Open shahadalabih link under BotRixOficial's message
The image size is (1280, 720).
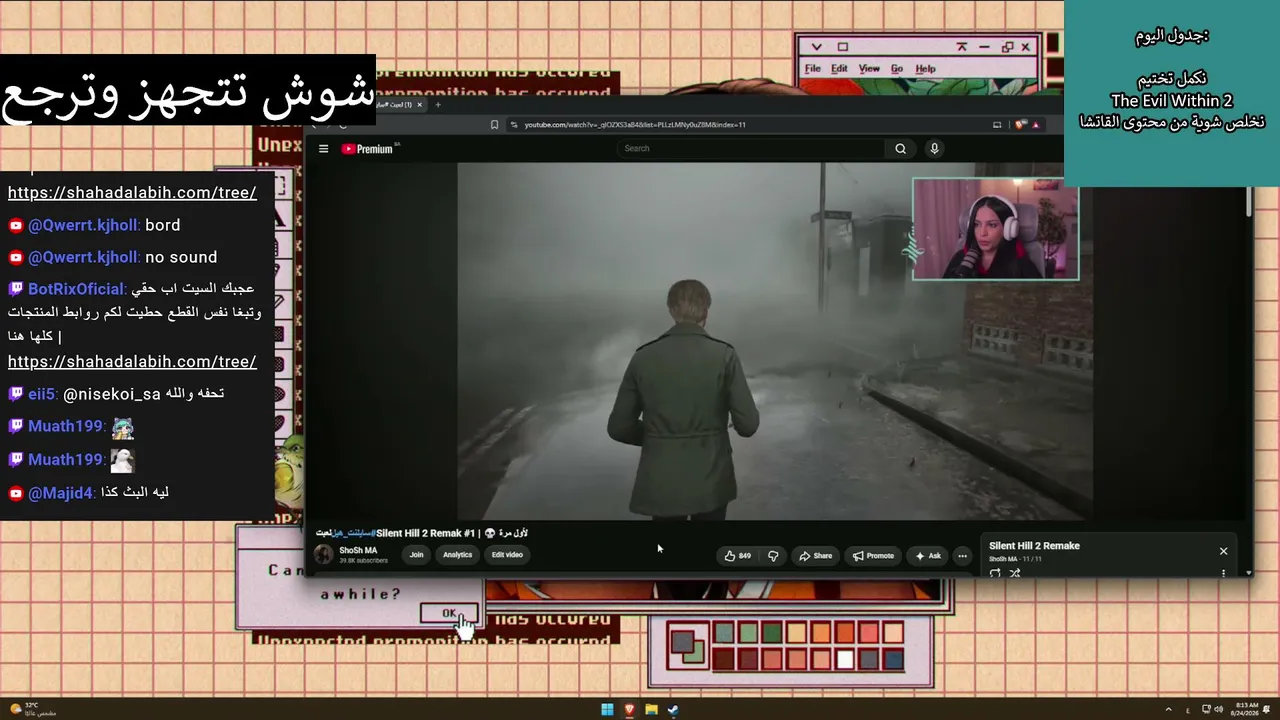(132, 361)
